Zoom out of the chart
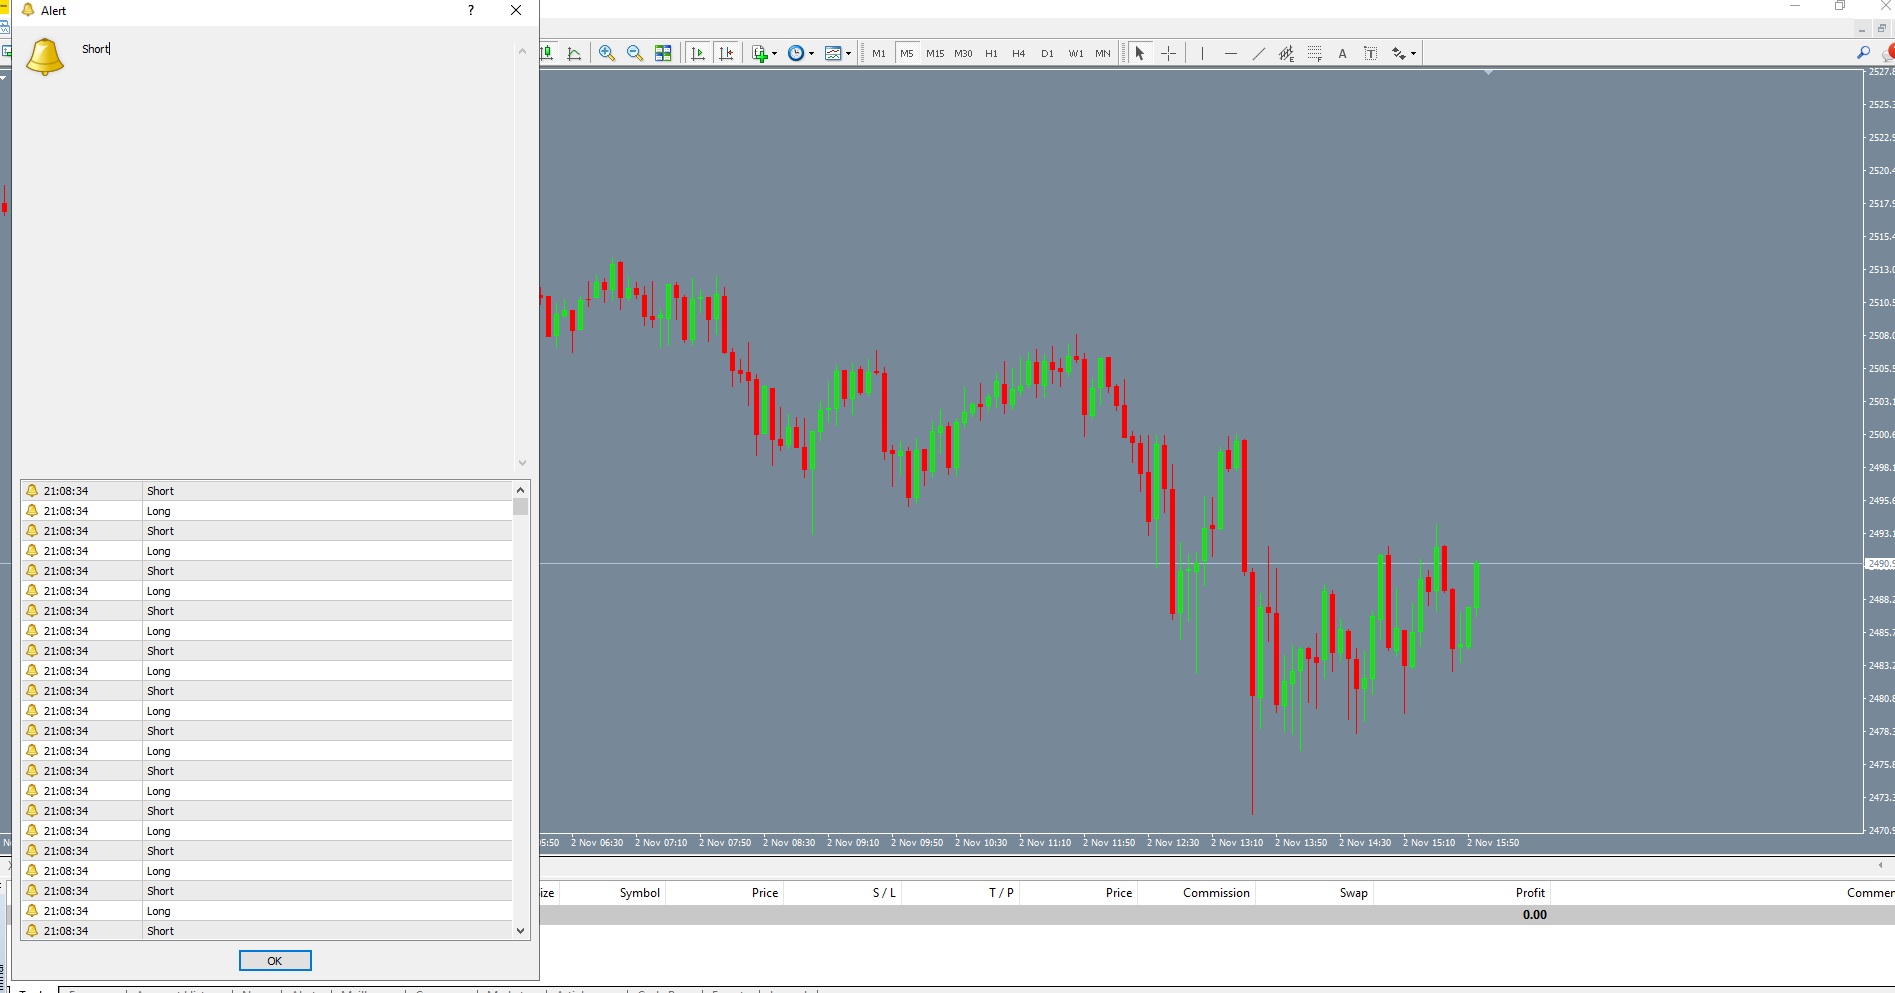This screenshot has width=1895, height=993. [635, 53]
